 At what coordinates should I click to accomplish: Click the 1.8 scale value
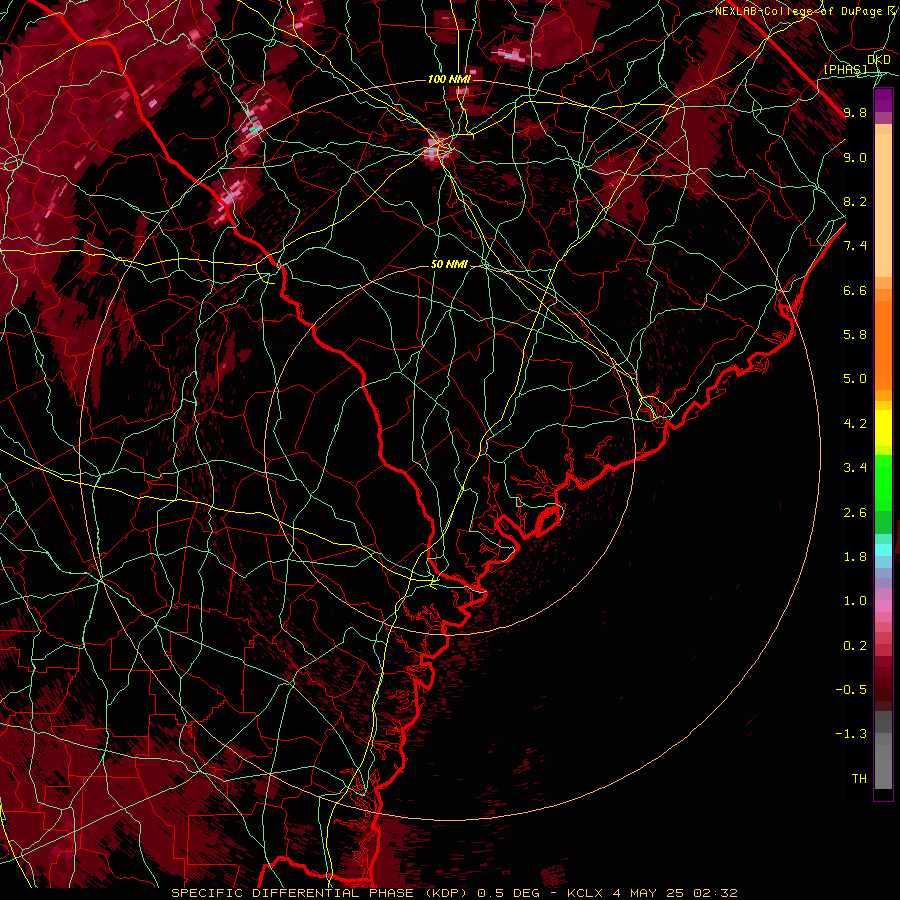(x=855, y=557)
